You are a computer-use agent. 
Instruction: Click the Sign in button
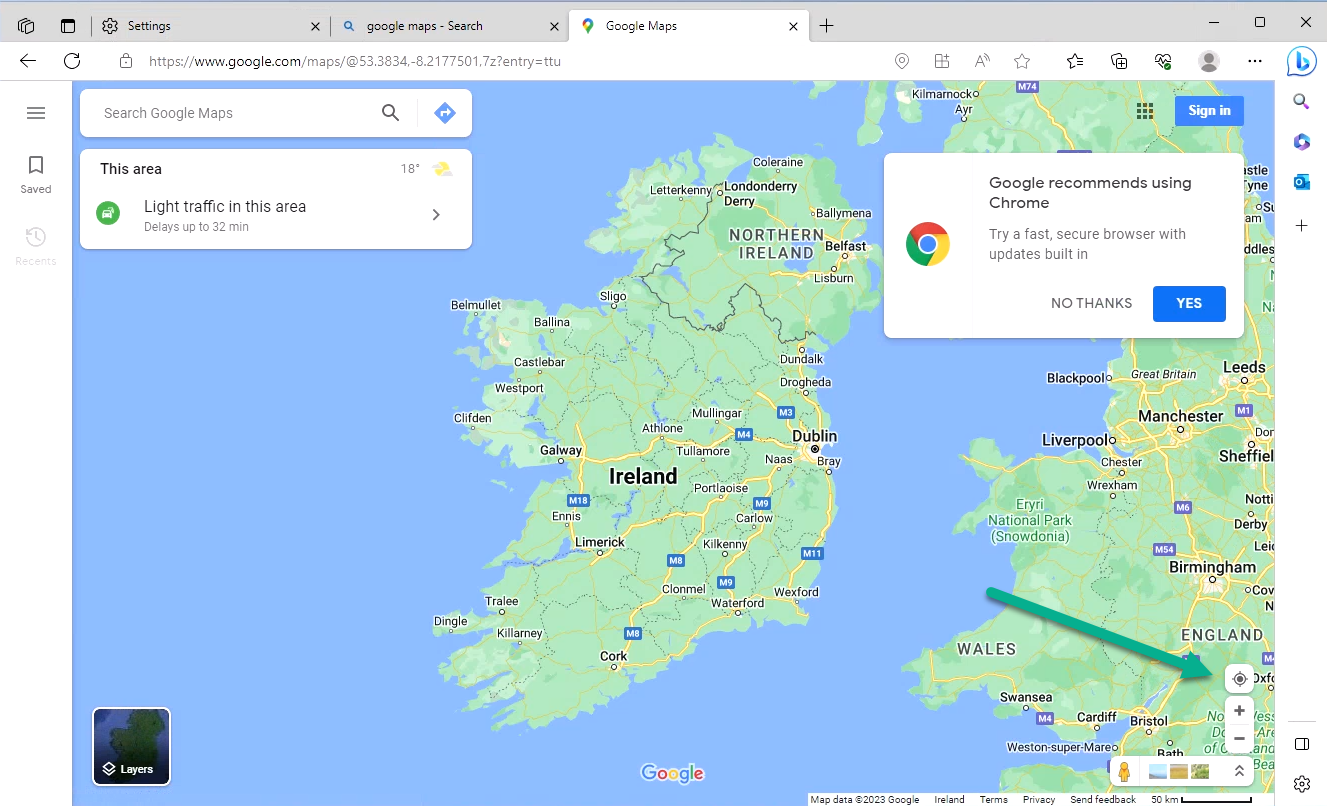[1209, 110]
